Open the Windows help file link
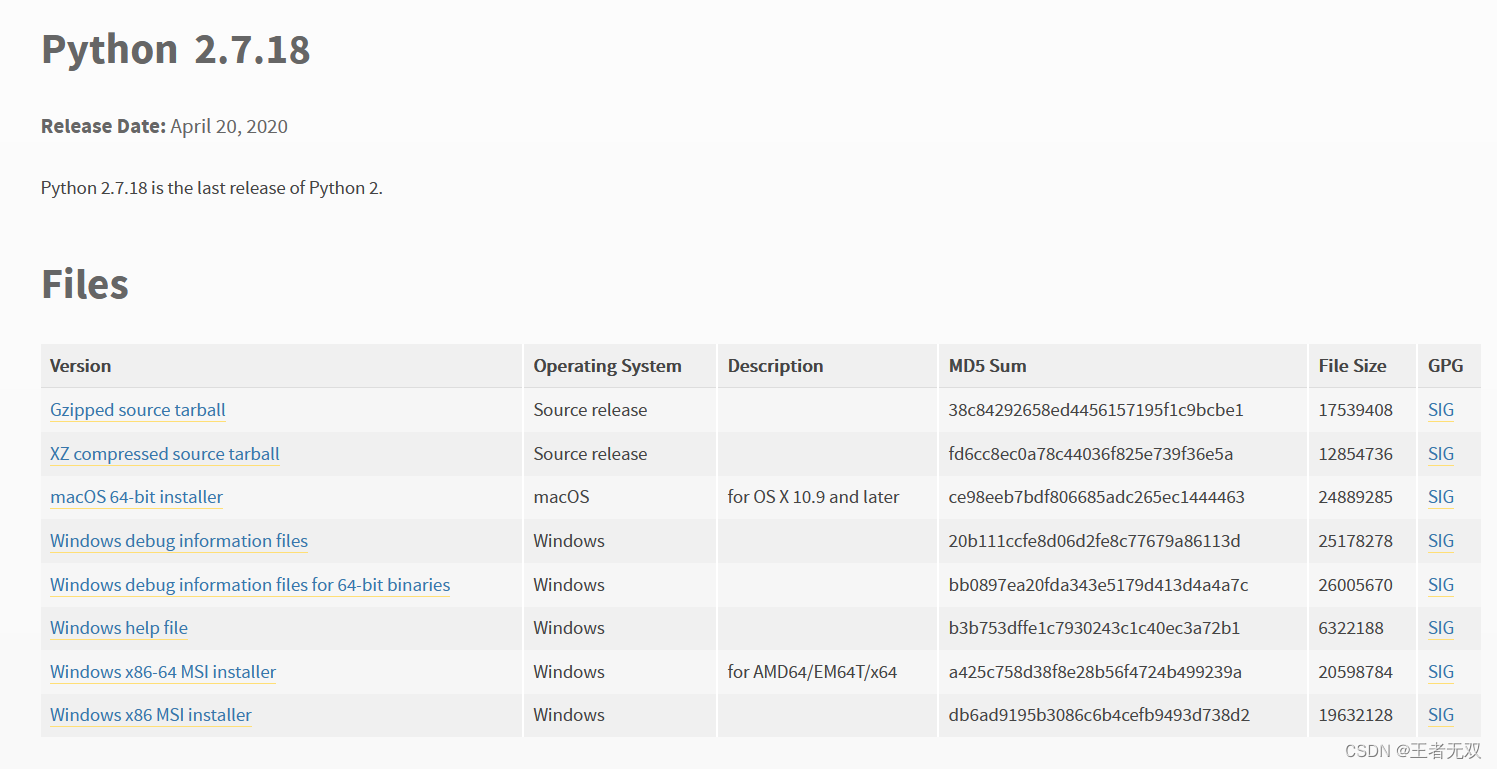1497x769 pixels. [119, 628]
